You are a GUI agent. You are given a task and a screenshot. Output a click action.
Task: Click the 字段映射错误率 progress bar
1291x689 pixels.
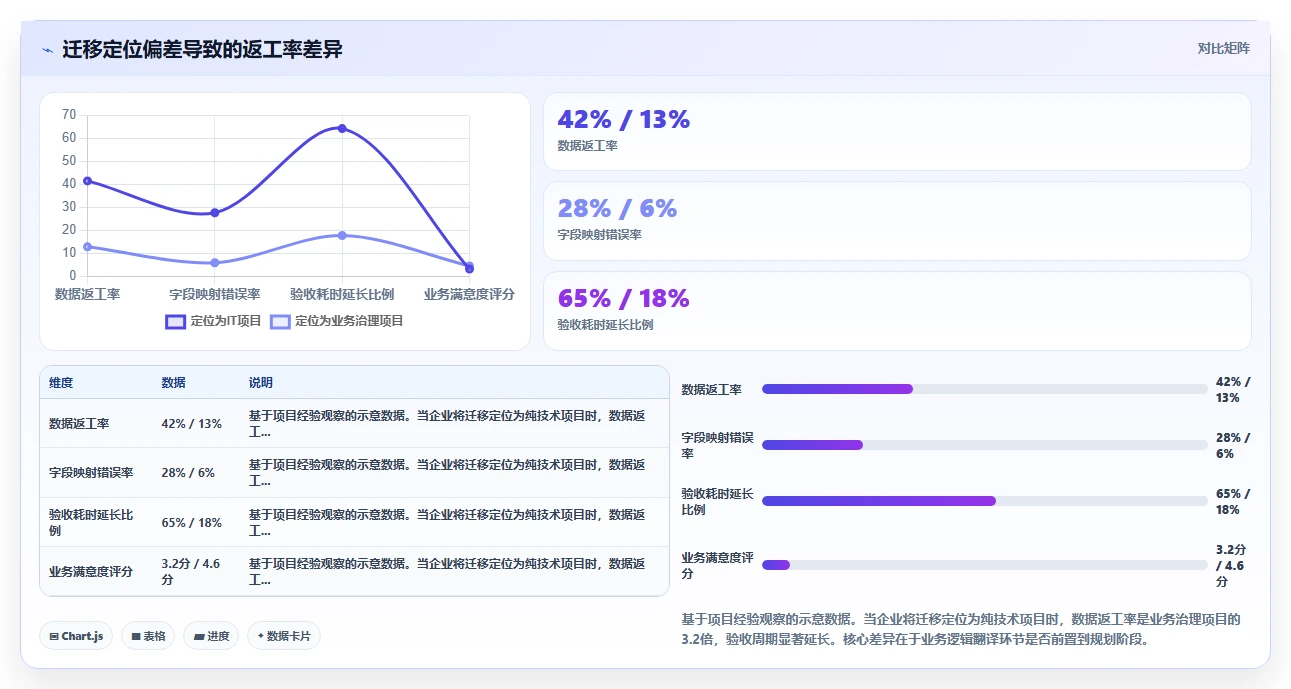pos(984,445)
